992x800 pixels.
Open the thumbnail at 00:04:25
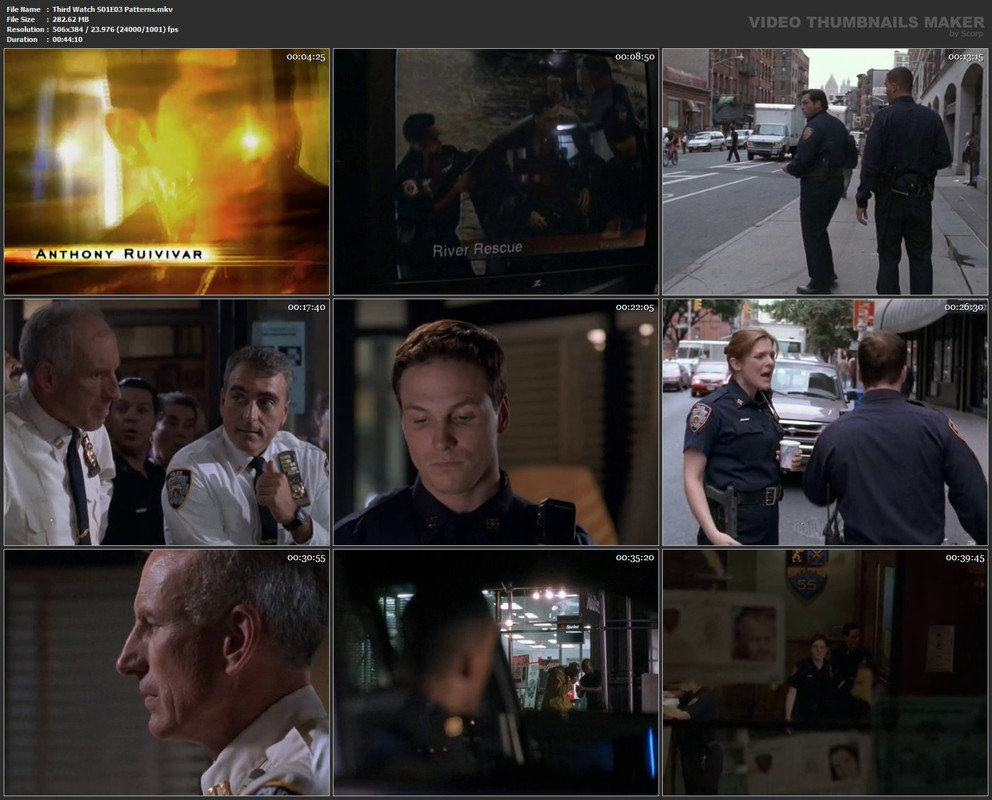click(x=166, y=172)
